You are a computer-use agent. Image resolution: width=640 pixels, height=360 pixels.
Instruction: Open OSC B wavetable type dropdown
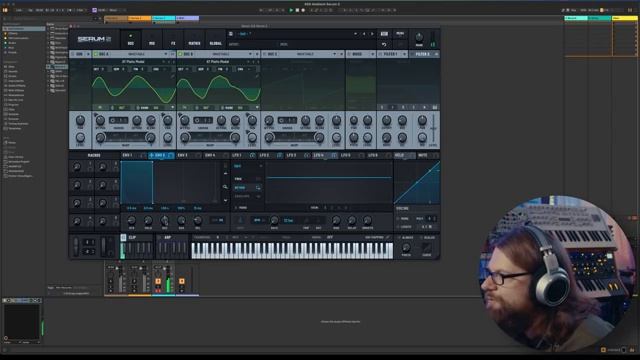click(x=250, y=54)
